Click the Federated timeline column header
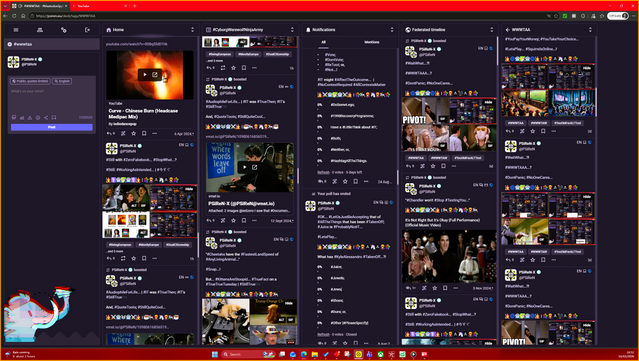Image resolution: width=639 pixels, height=361 pixels. [445, 30]
